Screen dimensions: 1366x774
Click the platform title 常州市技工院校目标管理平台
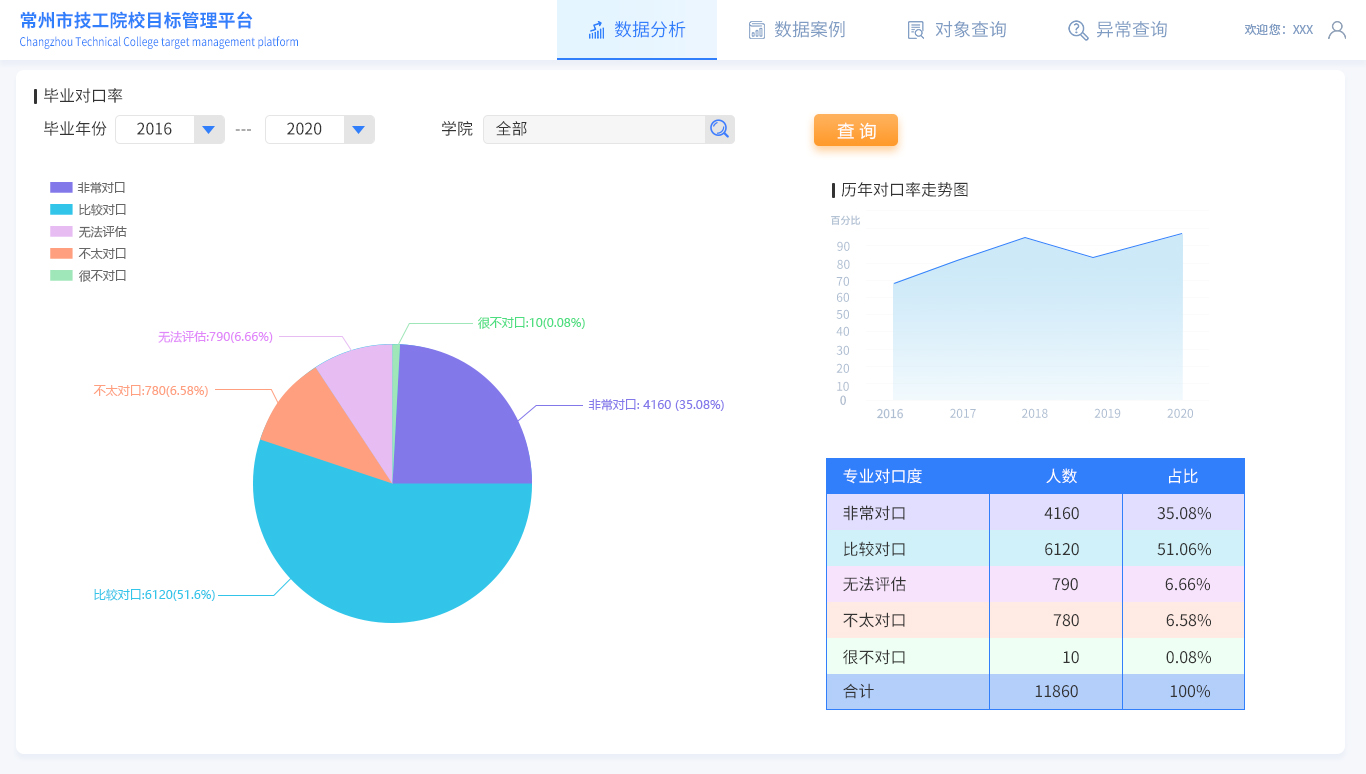pyautogui.click(x=136, y=21)
